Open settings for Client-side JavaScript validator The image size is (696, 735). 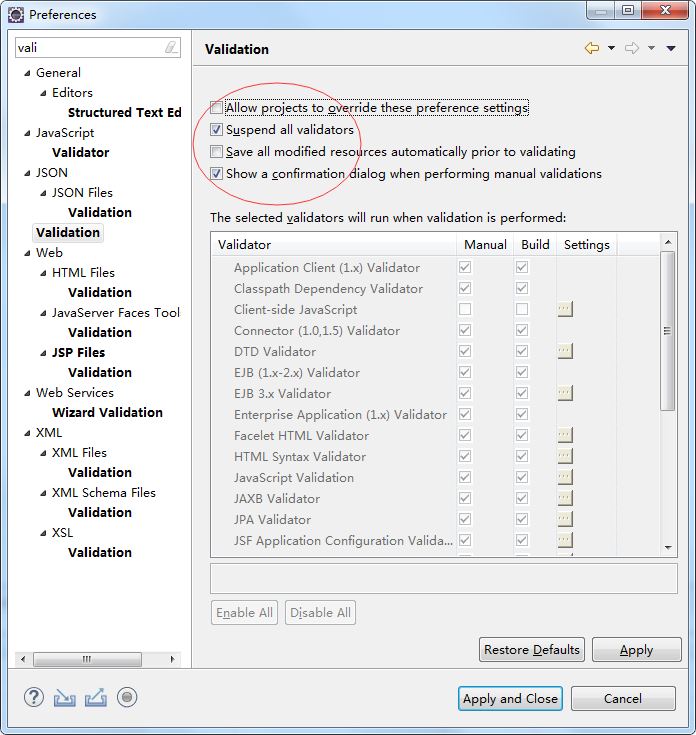click(x=565, y=309)
